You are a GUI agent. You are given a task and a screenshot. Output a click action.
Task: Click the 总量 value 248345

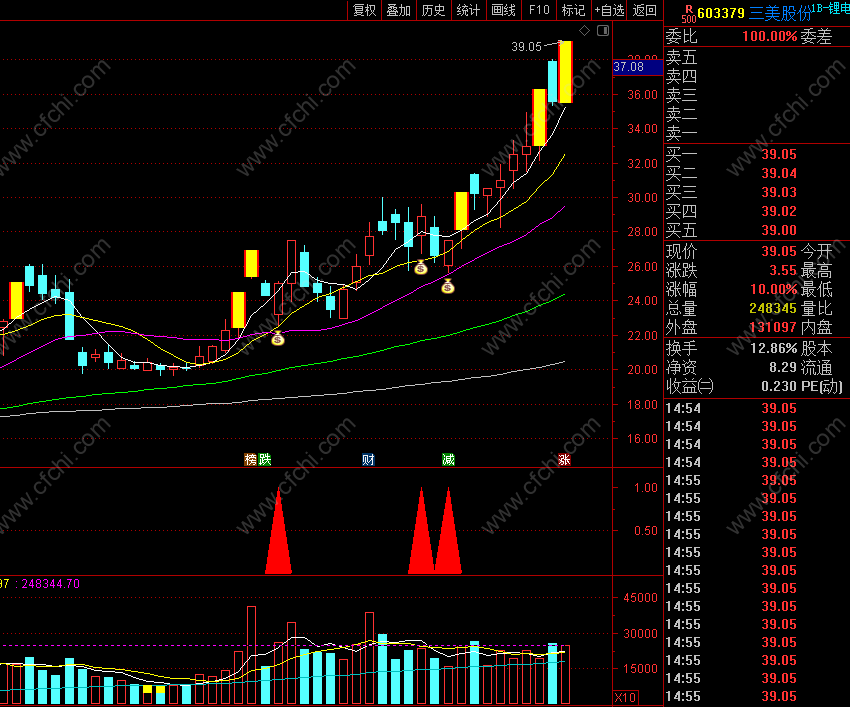[773, 308]
